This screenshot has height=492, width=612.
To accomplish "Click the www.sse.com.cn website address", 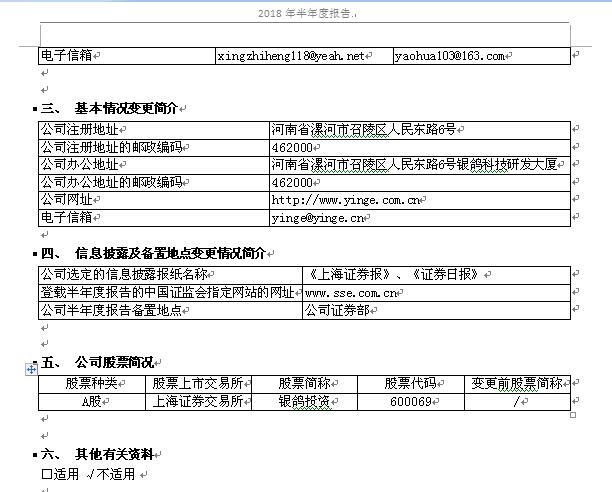I will [x=353, y=293].
